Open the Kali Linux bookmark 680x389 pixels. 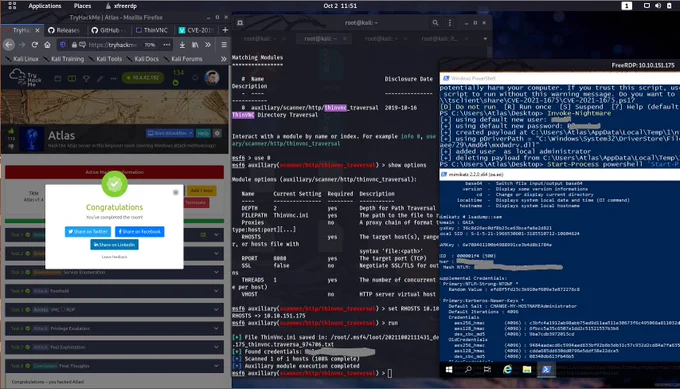coord(22,59)
